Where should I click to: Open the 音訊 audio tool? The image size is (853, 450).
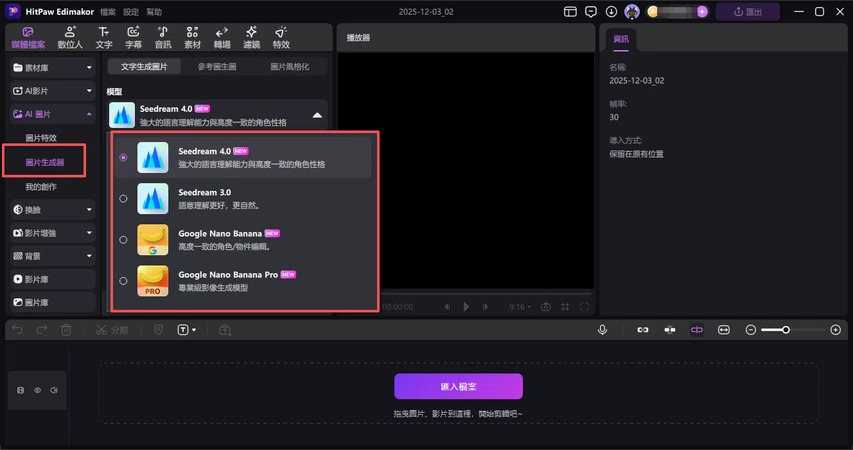coord(163,38)
